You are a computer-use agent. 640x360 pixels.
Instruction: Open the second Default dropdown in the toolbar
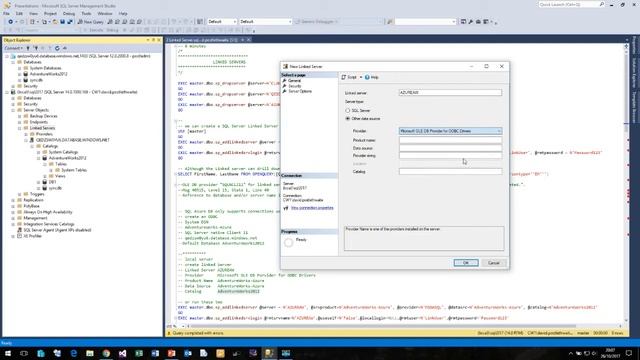click(265, 22)
